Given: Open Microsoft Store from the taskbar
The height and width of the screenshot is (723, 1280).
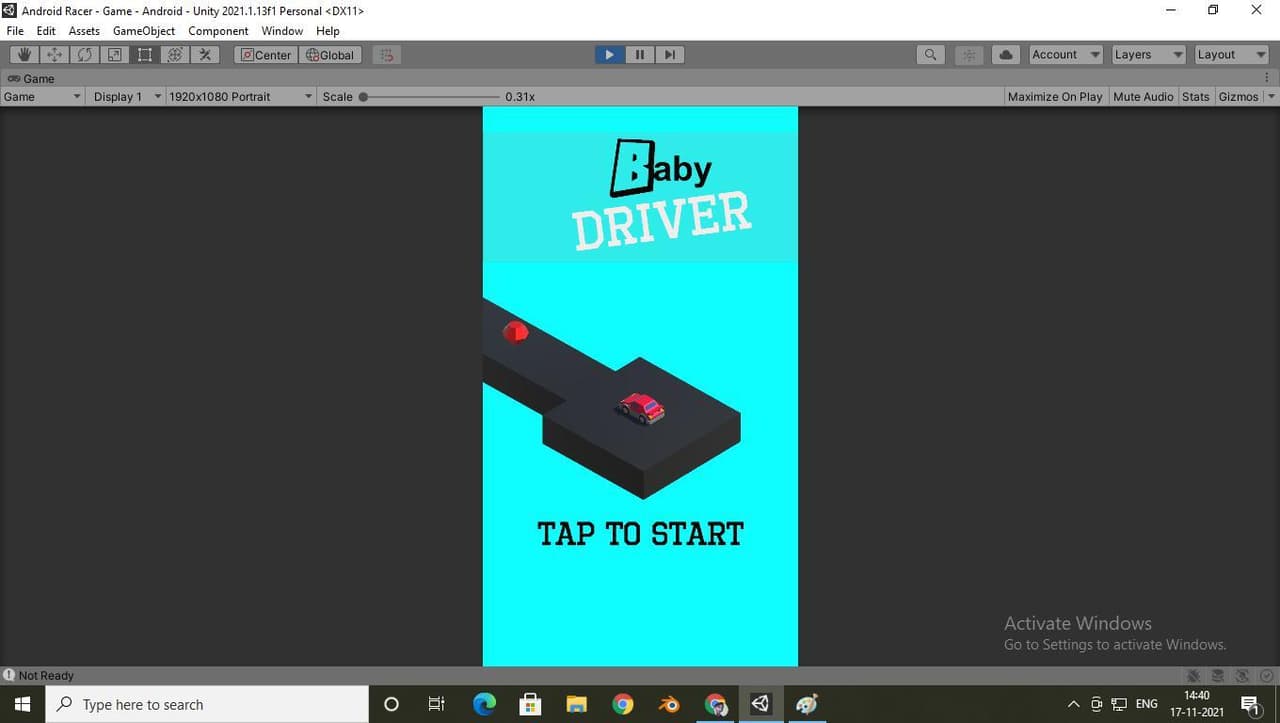Looking at the screenshot, I should pyautogui.click(x=530, y=704).
